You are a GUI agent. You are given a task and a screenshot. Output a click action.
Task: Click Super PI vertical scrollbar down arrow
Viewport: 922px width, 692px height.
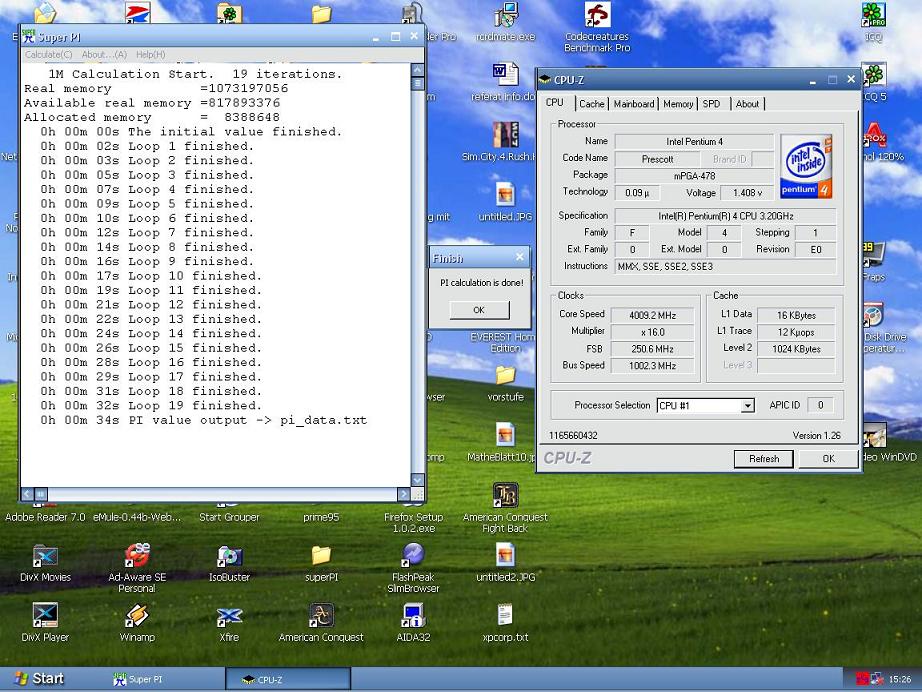[417, 480]
